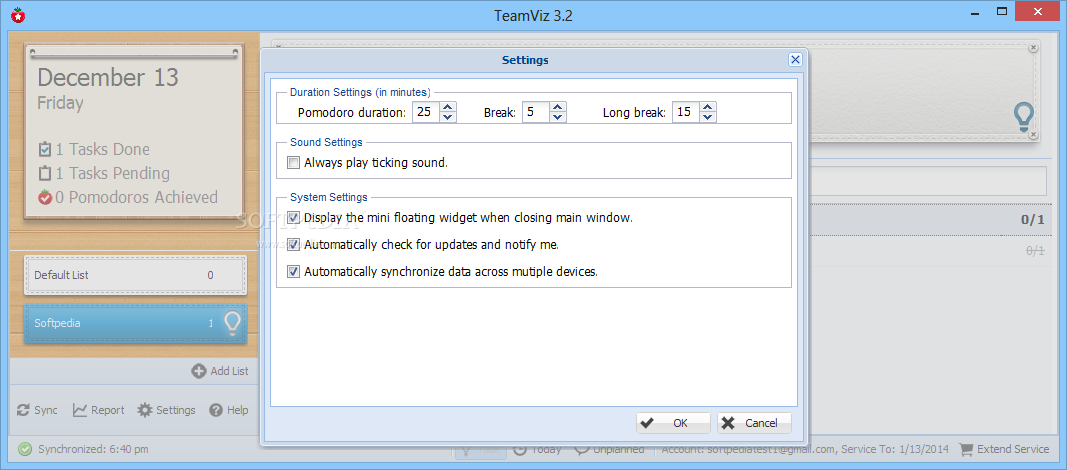The image size is (1067, 470).
Task: Click the Long break value field
Action: point(687,112)
